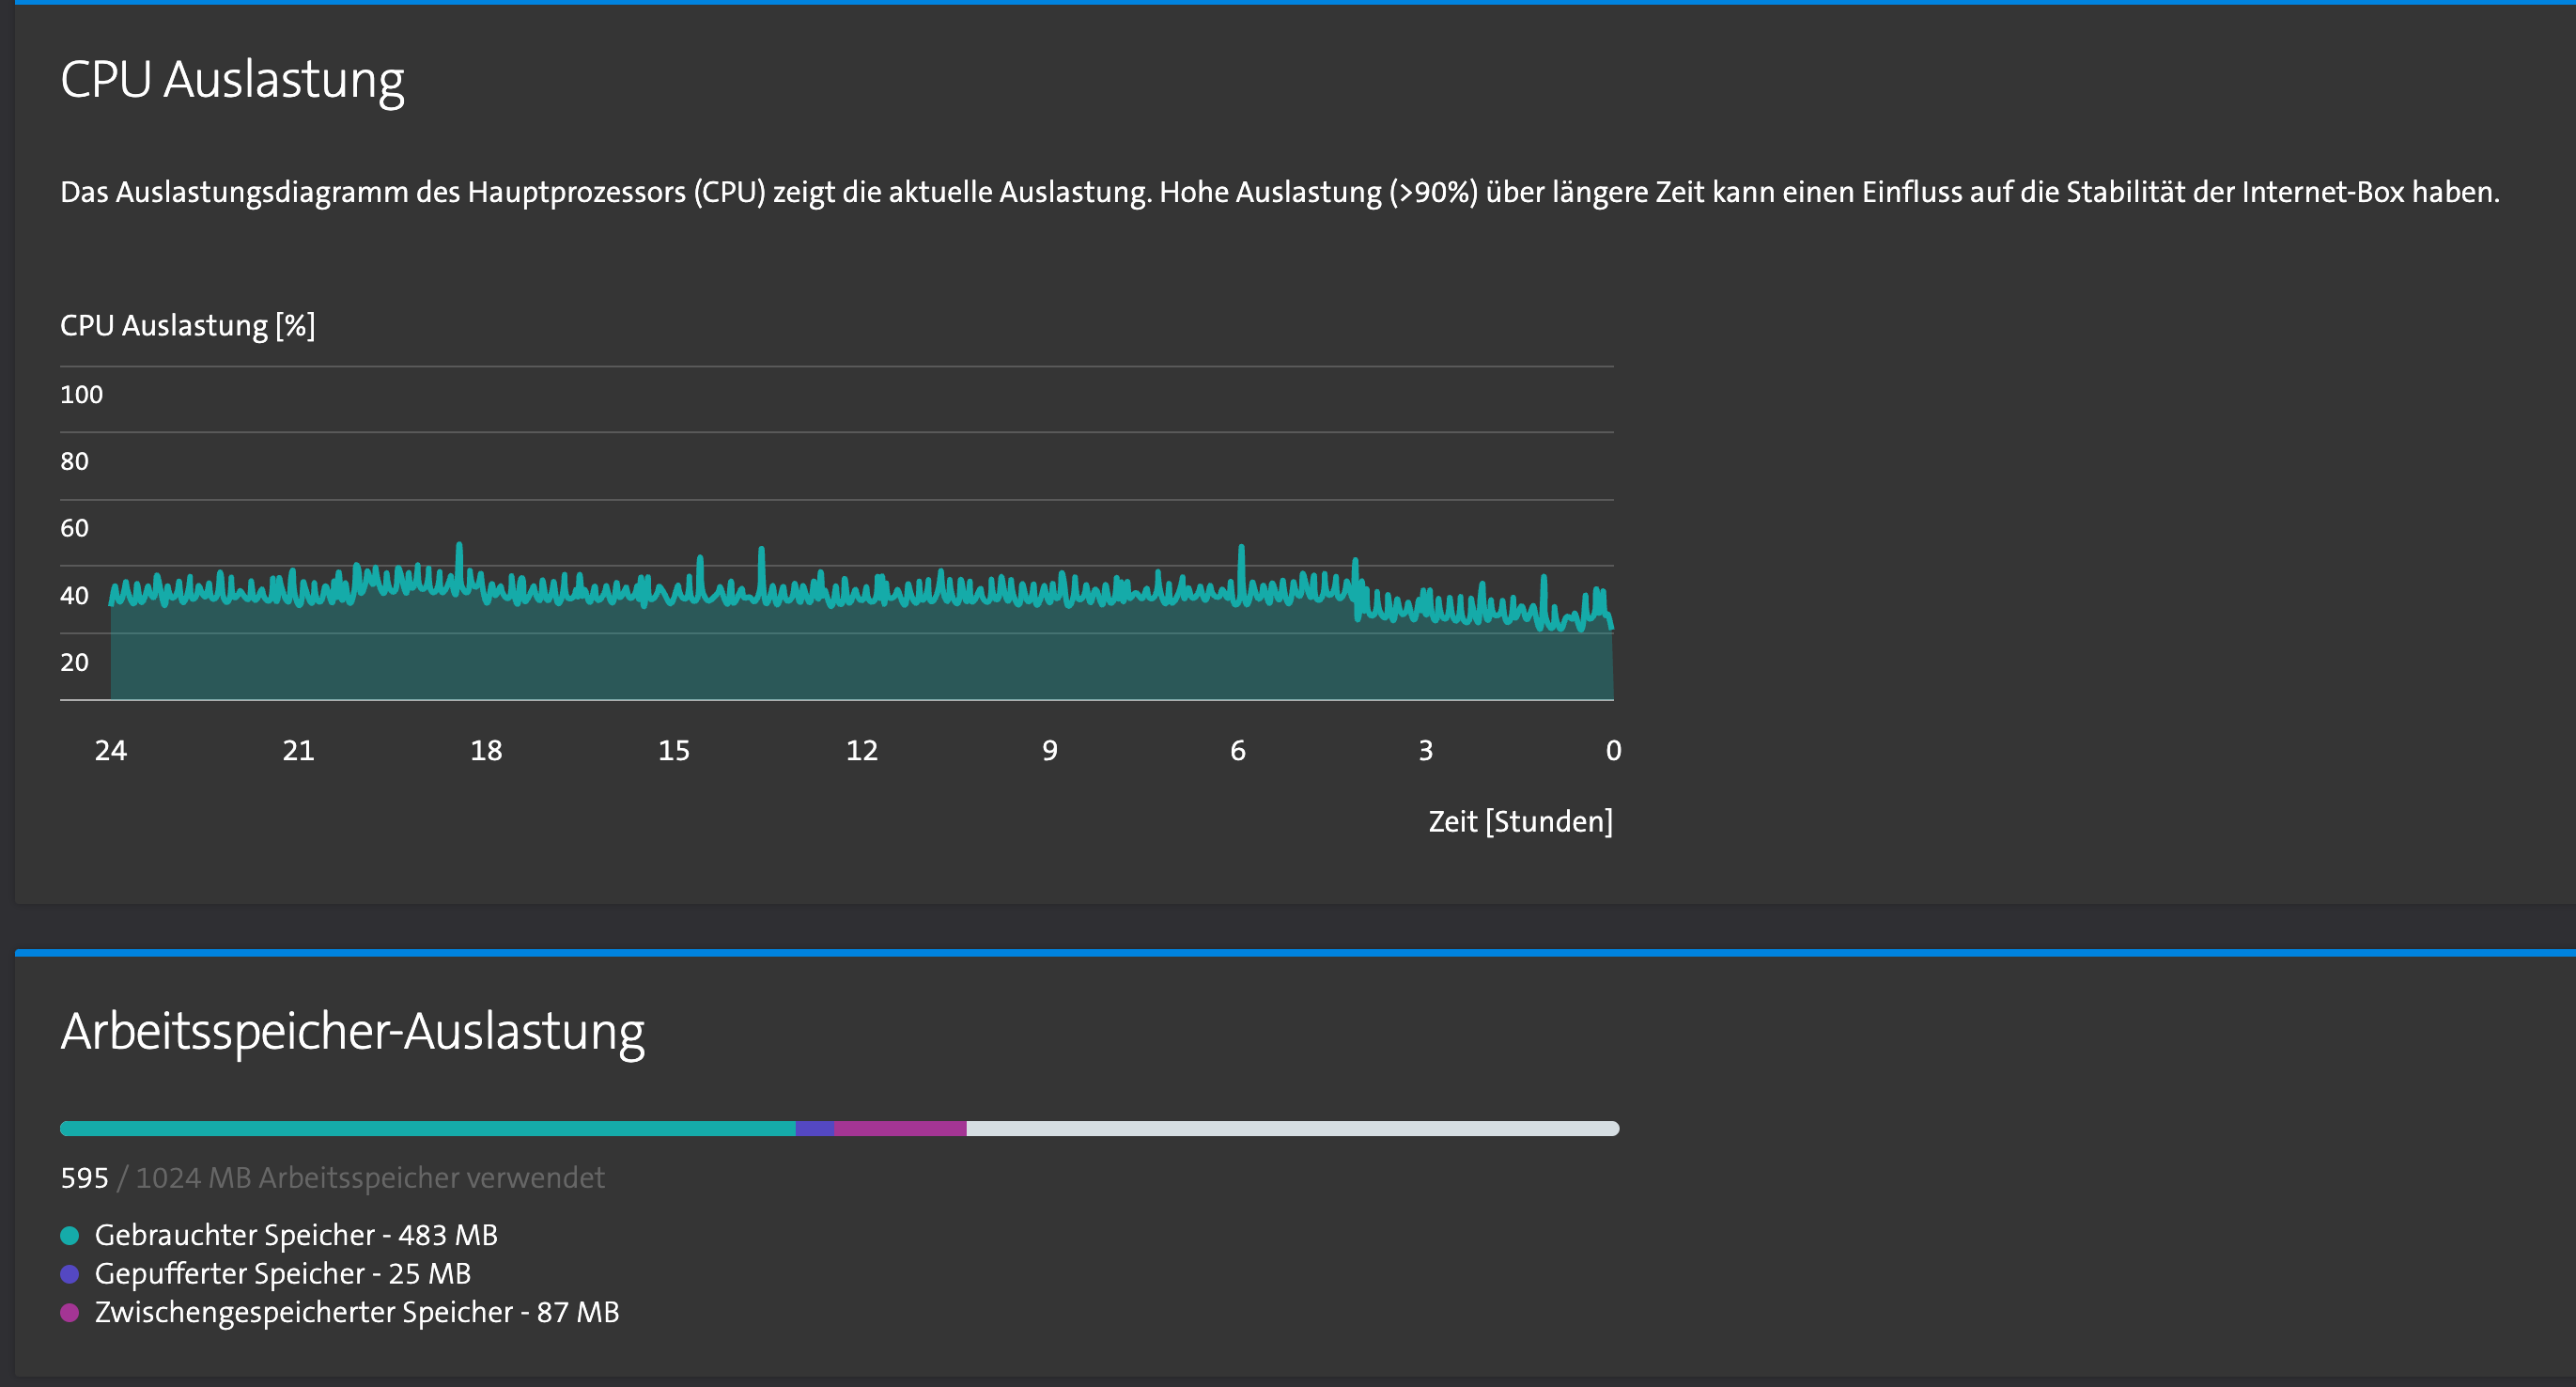This screenshot has width=2576, height=1387.
Task: Click the 100 percent y-axis label
Action: [x=81, y=395]
